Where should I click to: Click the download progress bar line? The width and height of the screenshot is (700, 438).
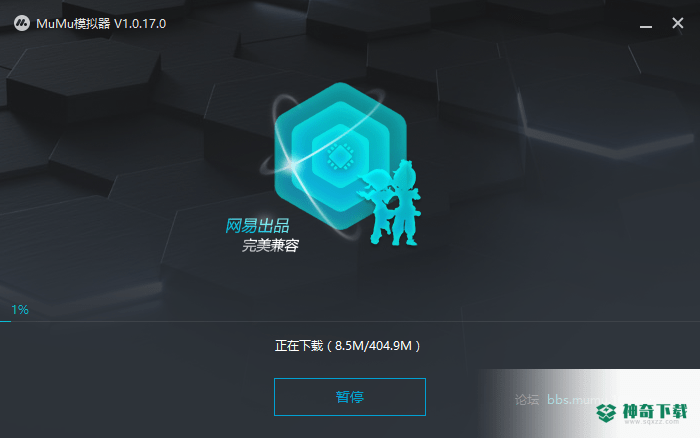click(x=350, y=321)
